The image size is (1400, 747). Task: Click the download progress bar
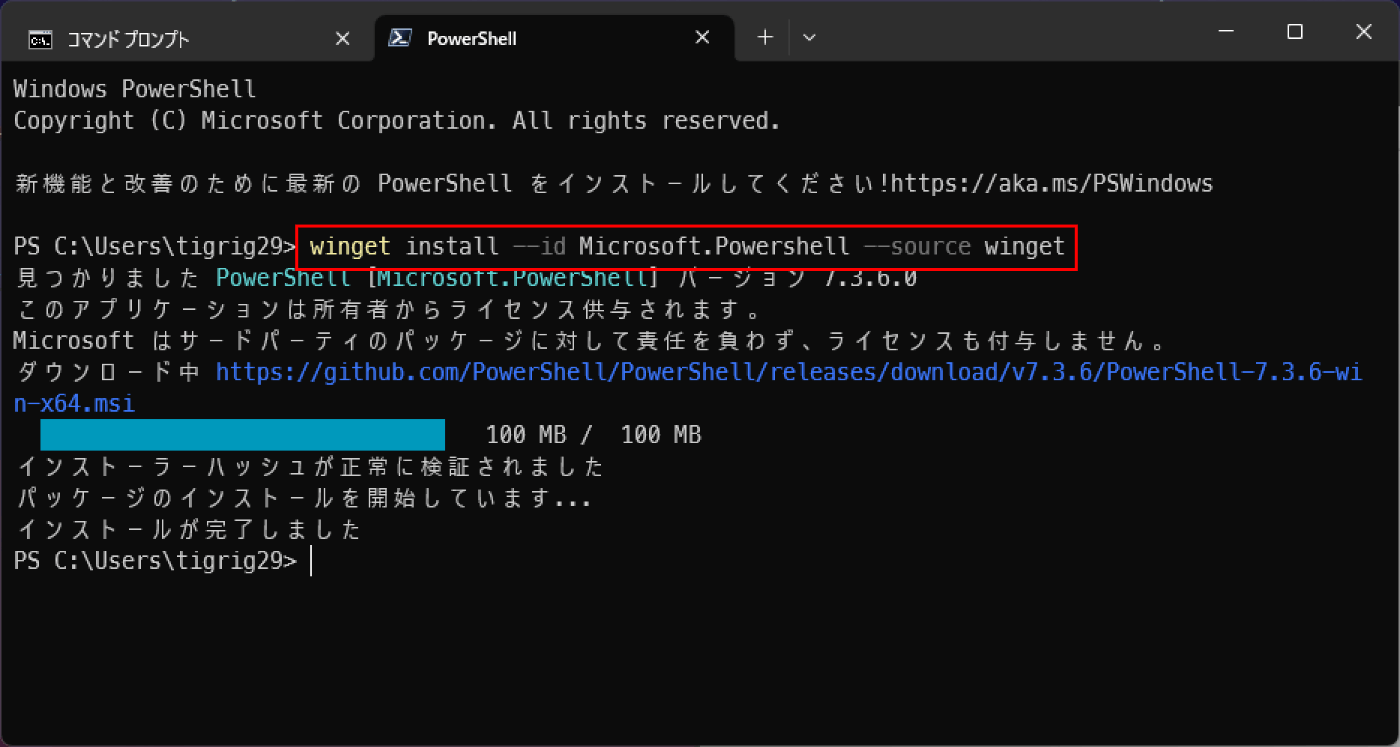pos(242,435)
